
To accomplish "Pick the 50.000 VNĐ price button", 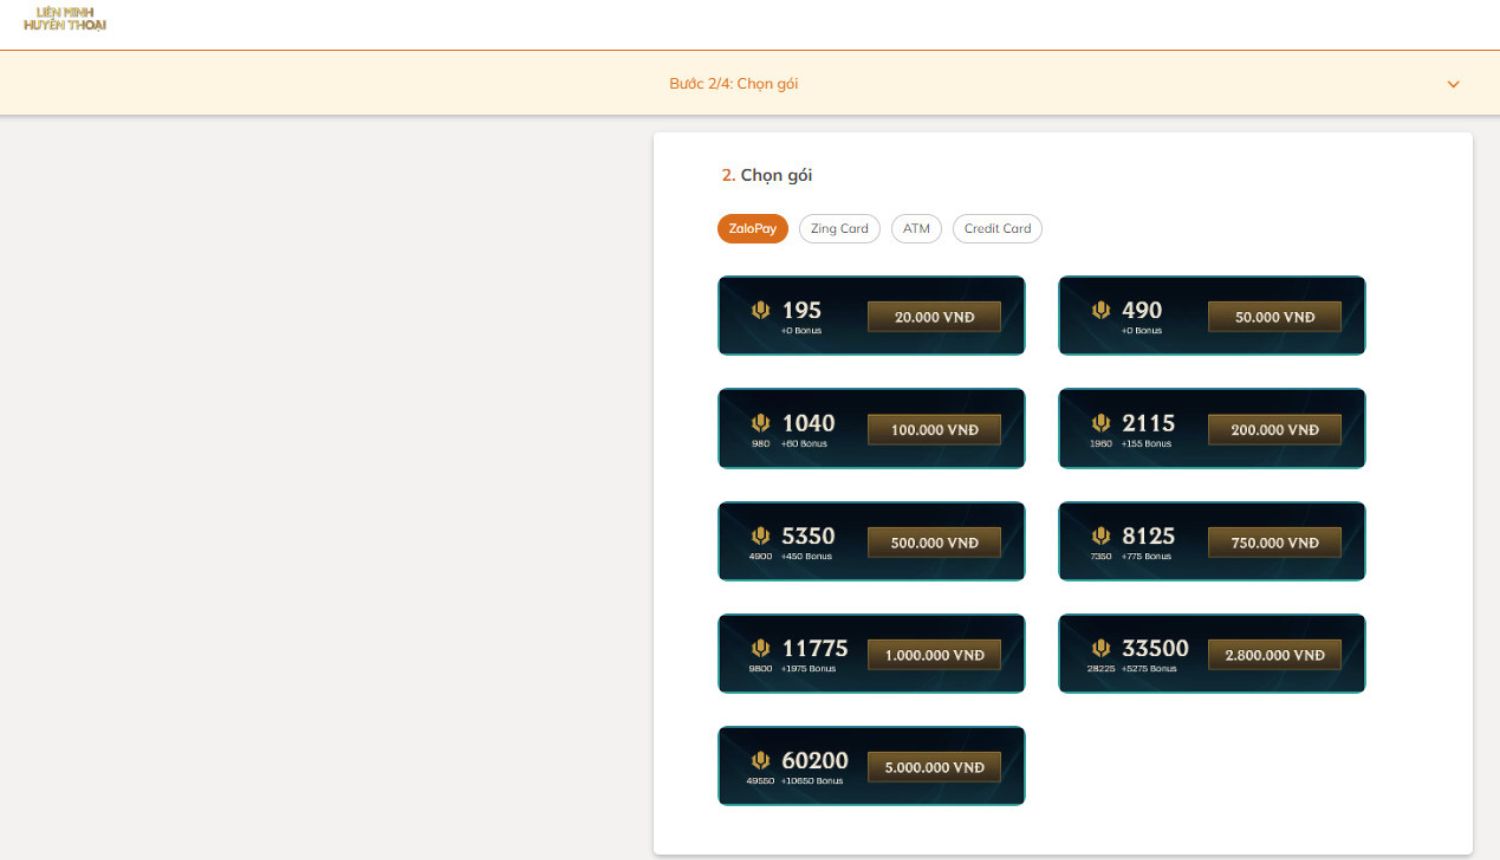I will tap(1275, 317).
